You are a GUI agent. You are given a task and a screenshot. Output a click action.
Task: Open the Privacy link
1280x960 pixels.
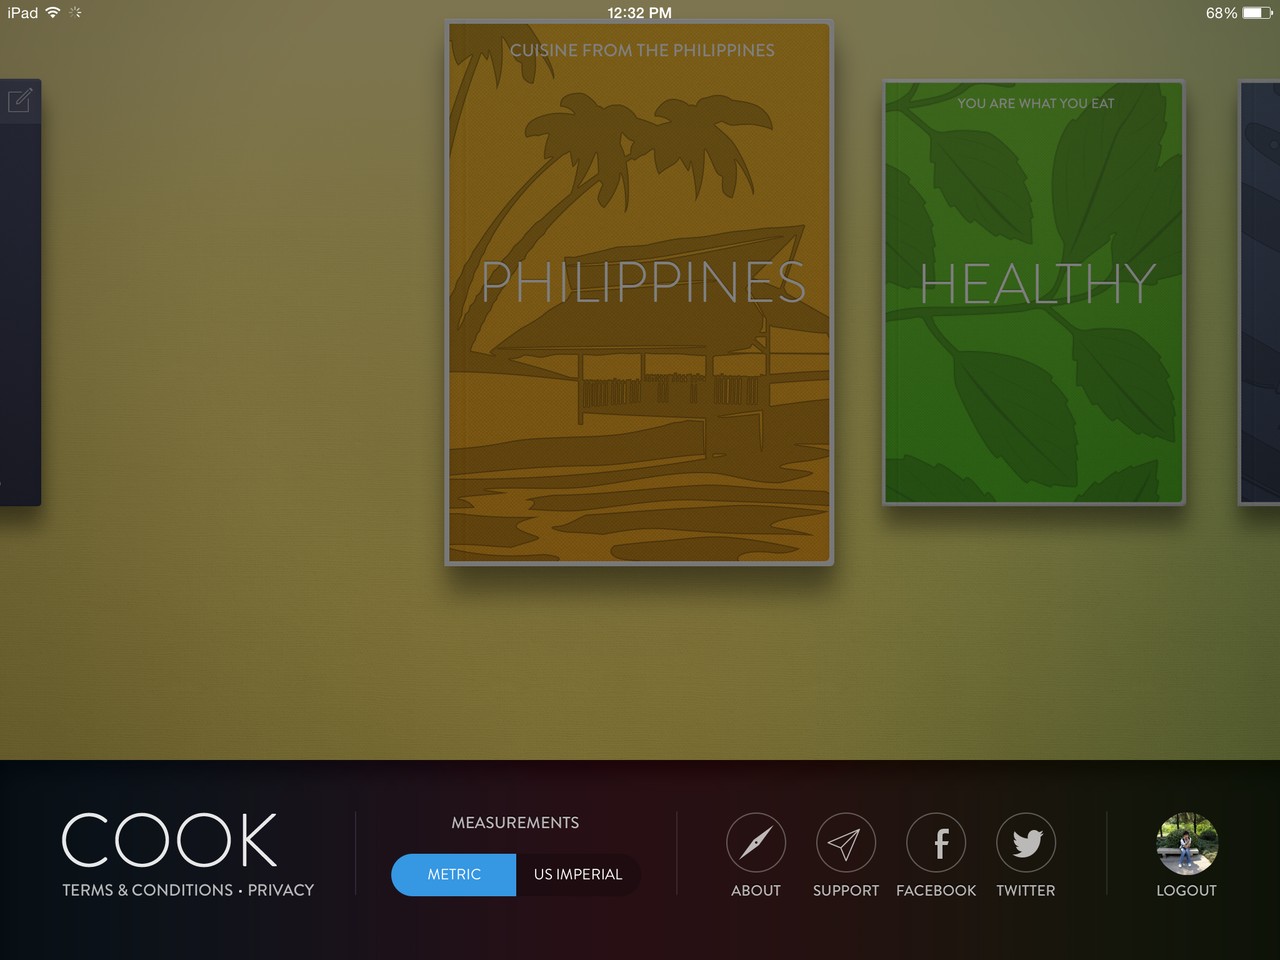point(281,890)
